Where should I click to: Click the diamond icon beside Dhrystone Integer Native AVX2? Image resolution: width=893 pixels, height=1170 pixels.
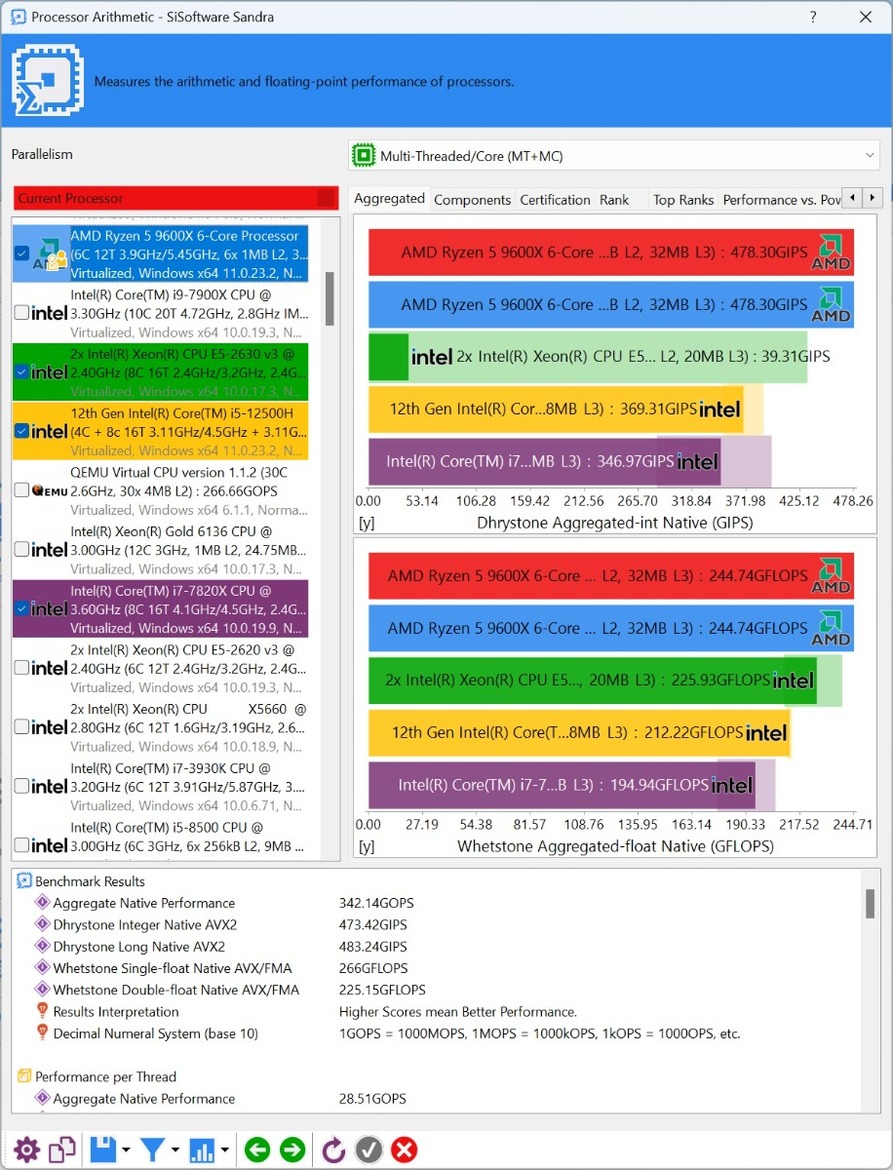[43, 925]
